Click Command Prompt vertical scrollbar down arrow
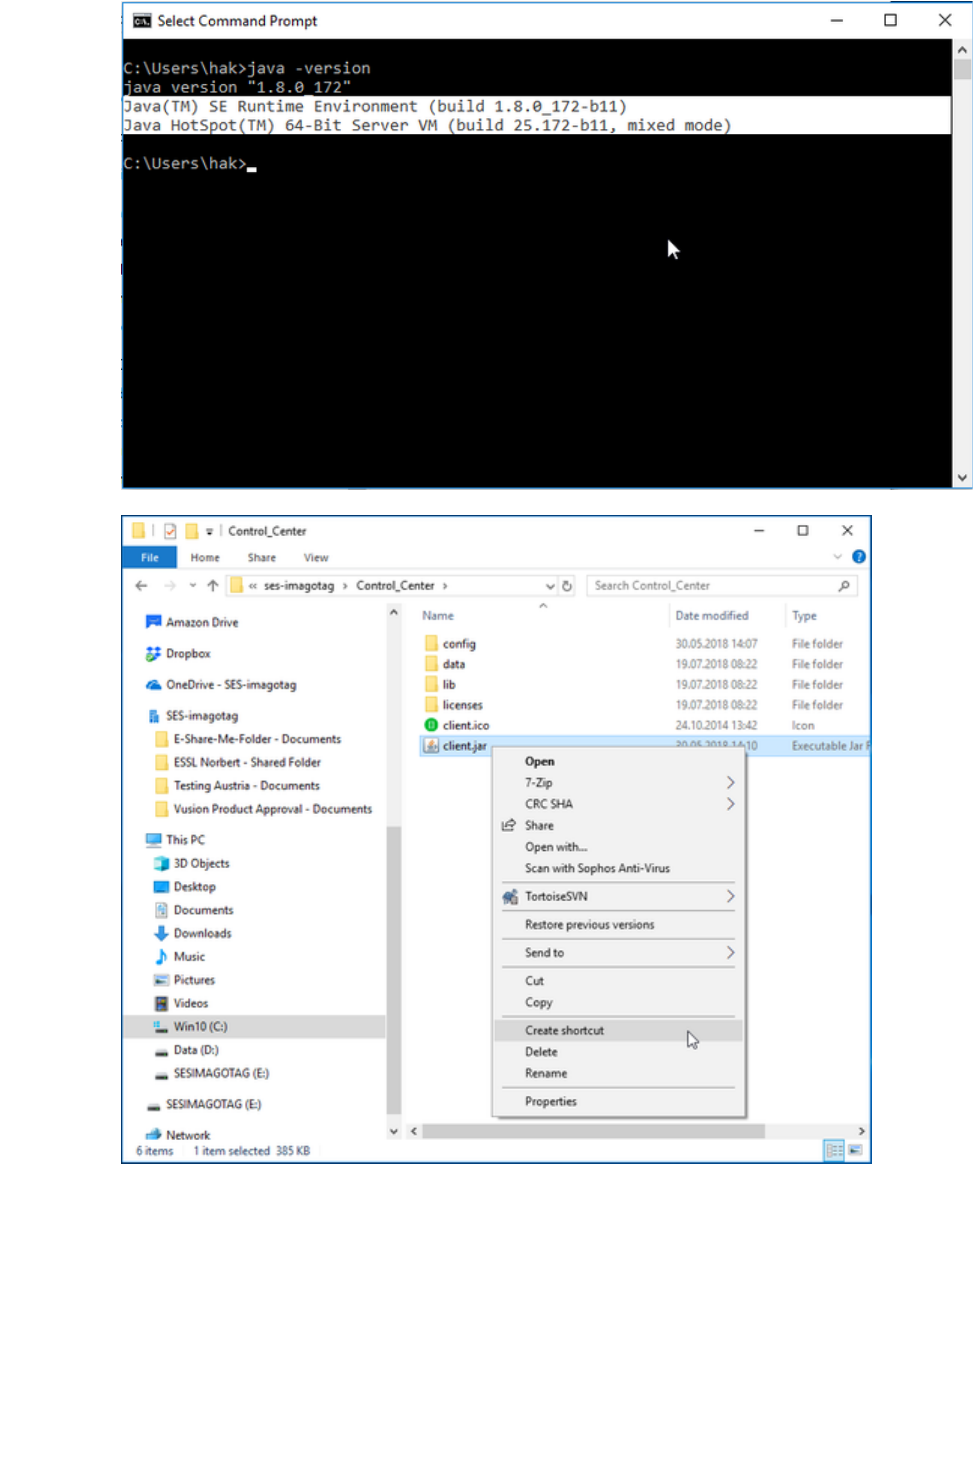973x1466 pixels. [x=962, y=478]
